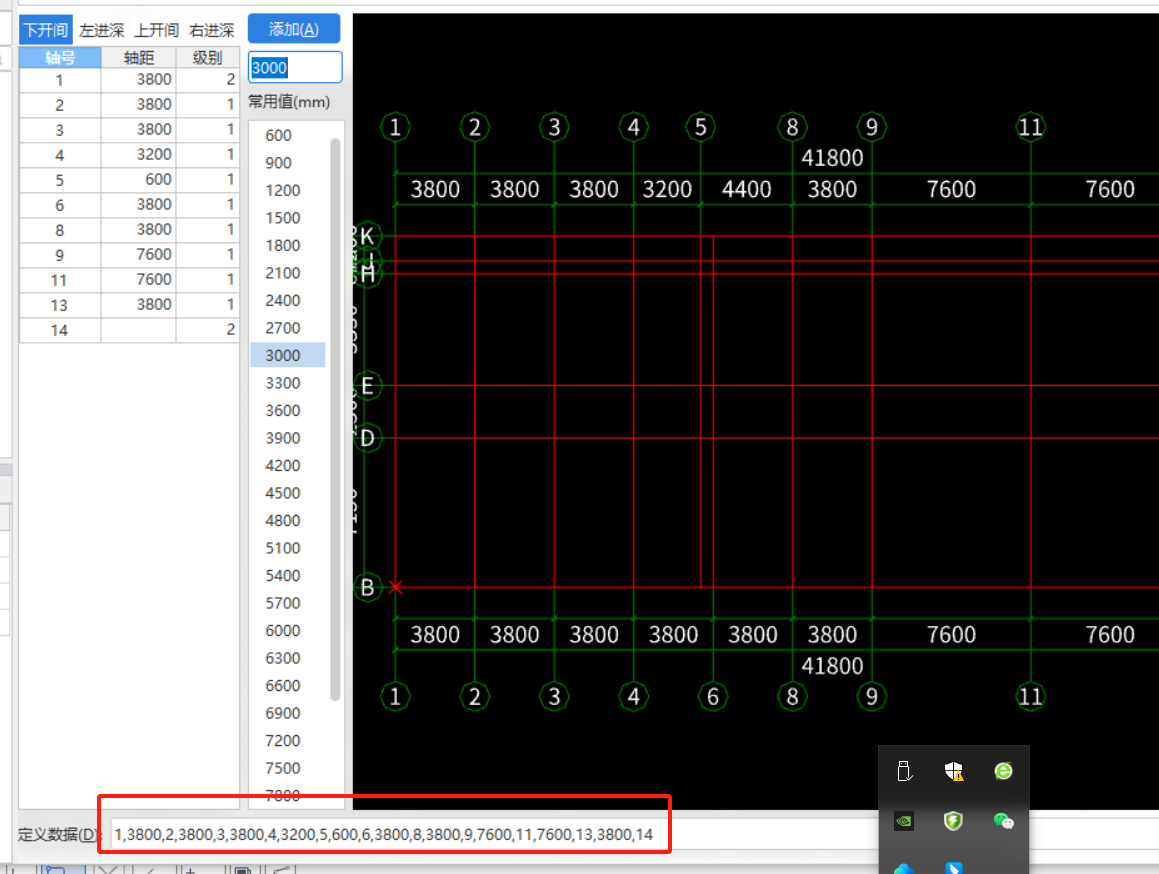1159x874 pixels.
Task: Switch to the 下开间 tab
Action: tap(46, 30)
